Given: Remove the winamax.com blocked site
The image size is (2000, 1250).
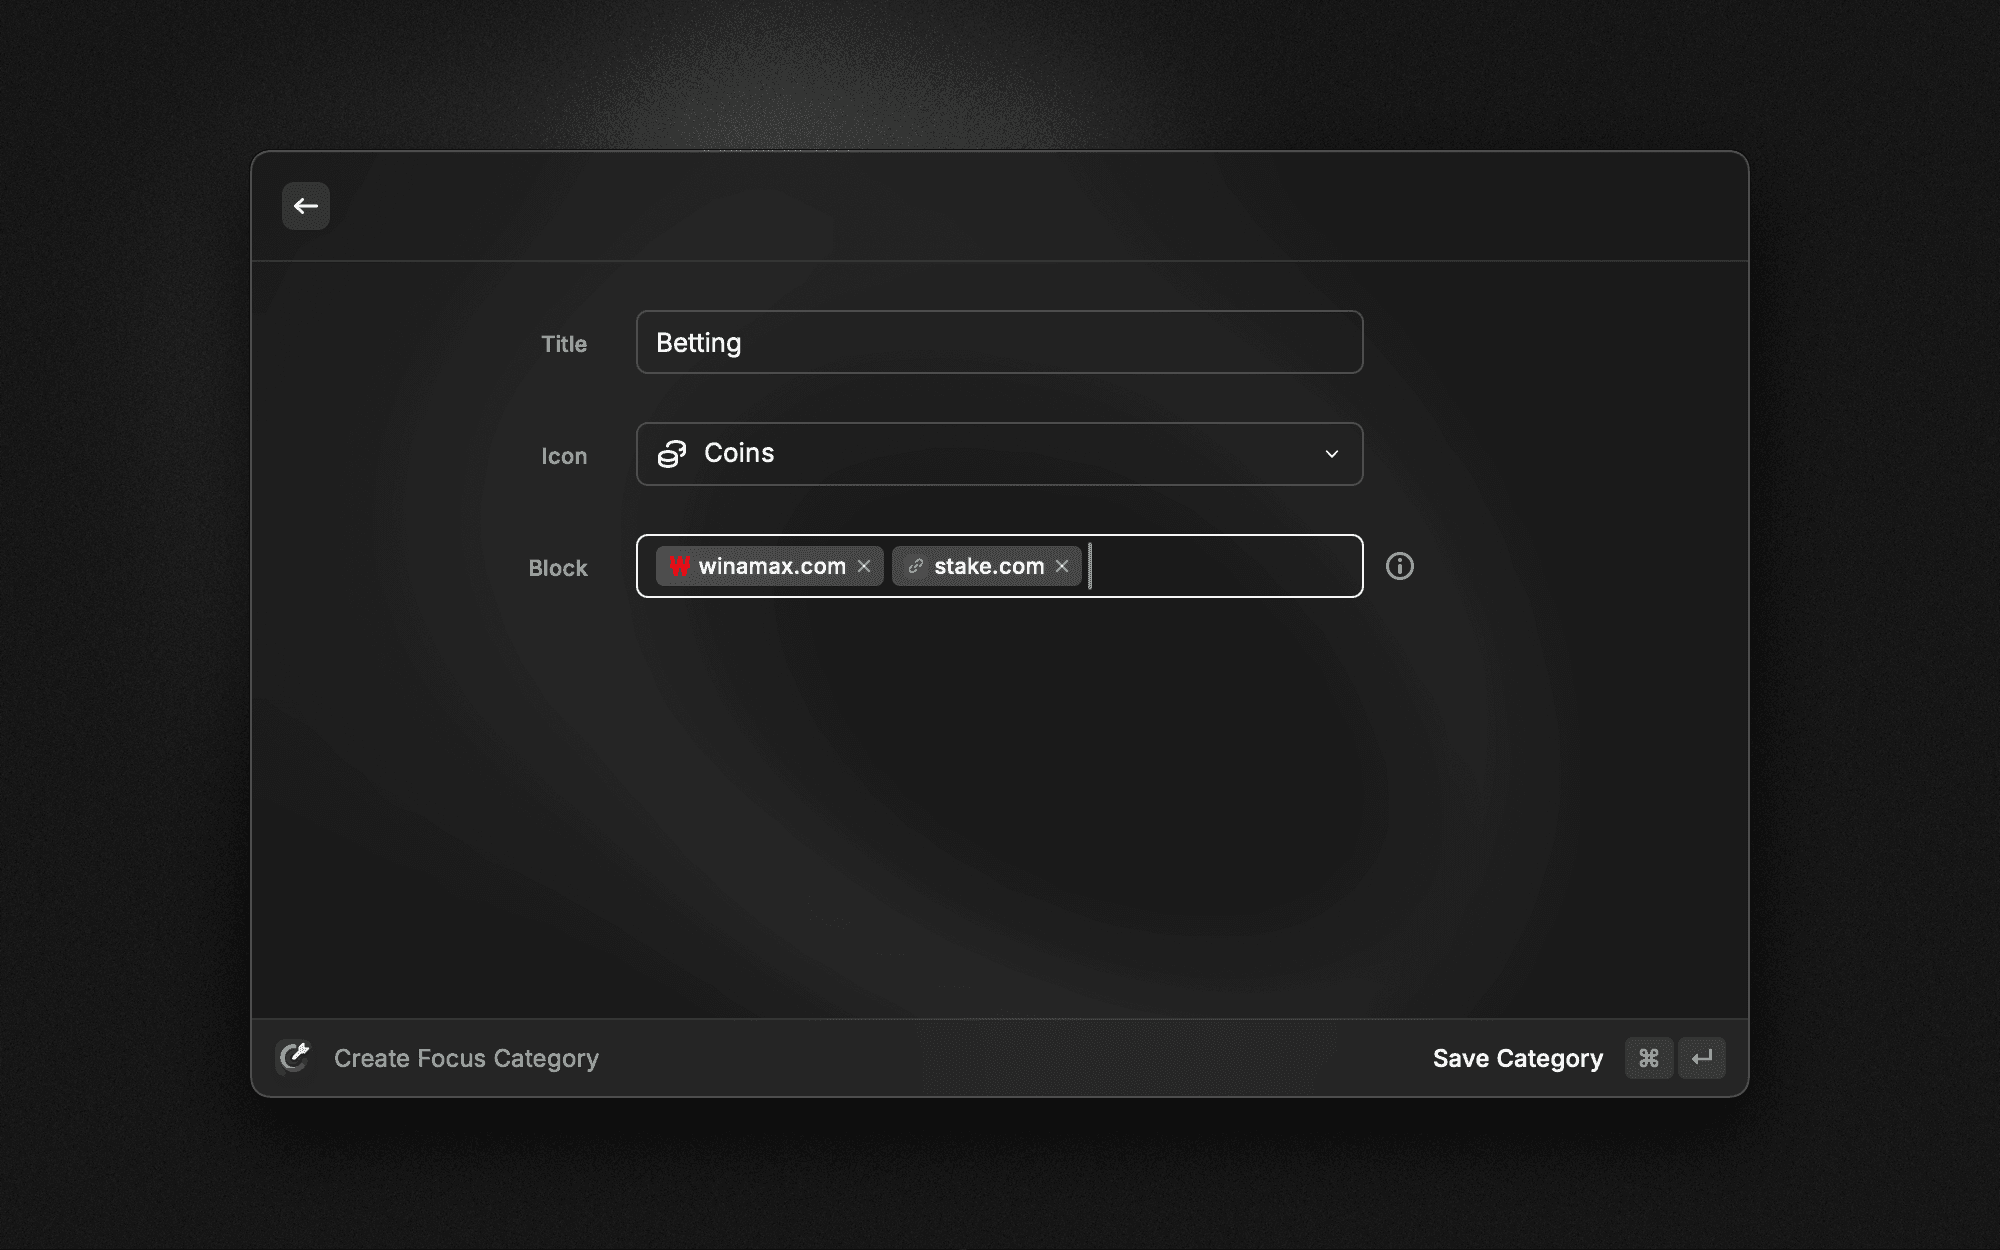Looking at the screenshot, I should click(864, 566).
